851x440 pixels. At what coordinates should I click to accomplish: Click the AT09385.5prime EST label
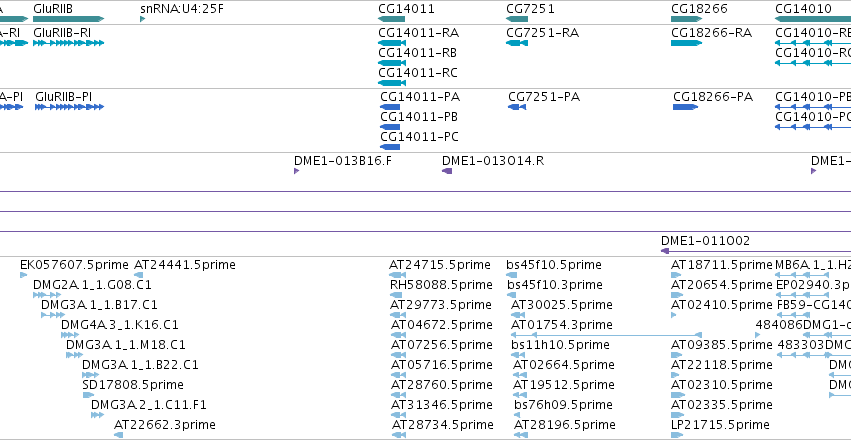point(722,345)
